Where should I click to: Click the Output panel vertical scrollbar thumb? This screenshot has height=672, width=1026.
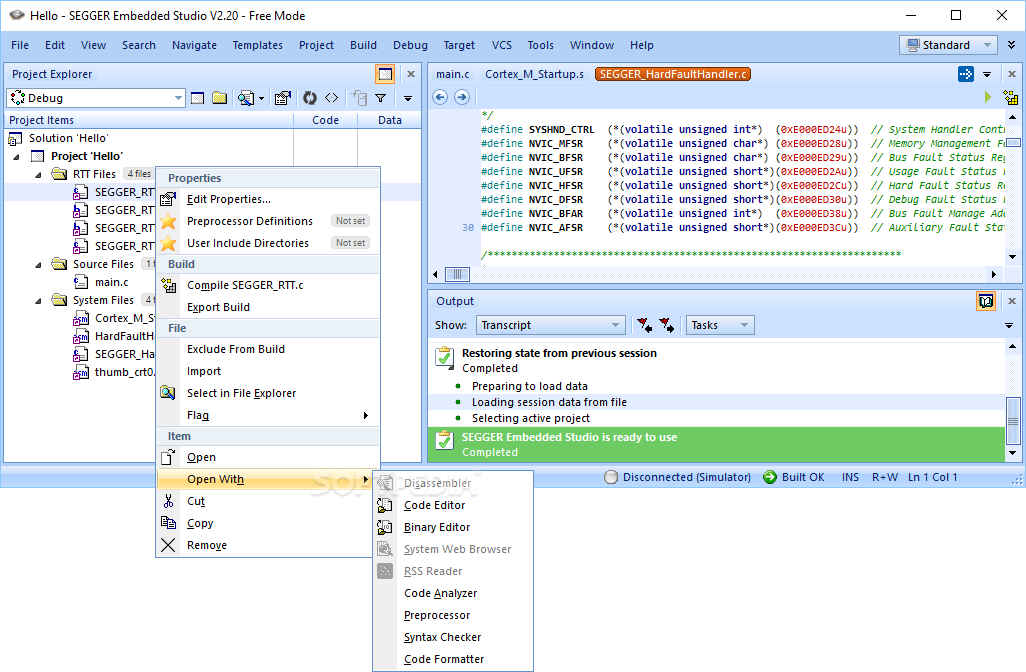pos(1012,421)
